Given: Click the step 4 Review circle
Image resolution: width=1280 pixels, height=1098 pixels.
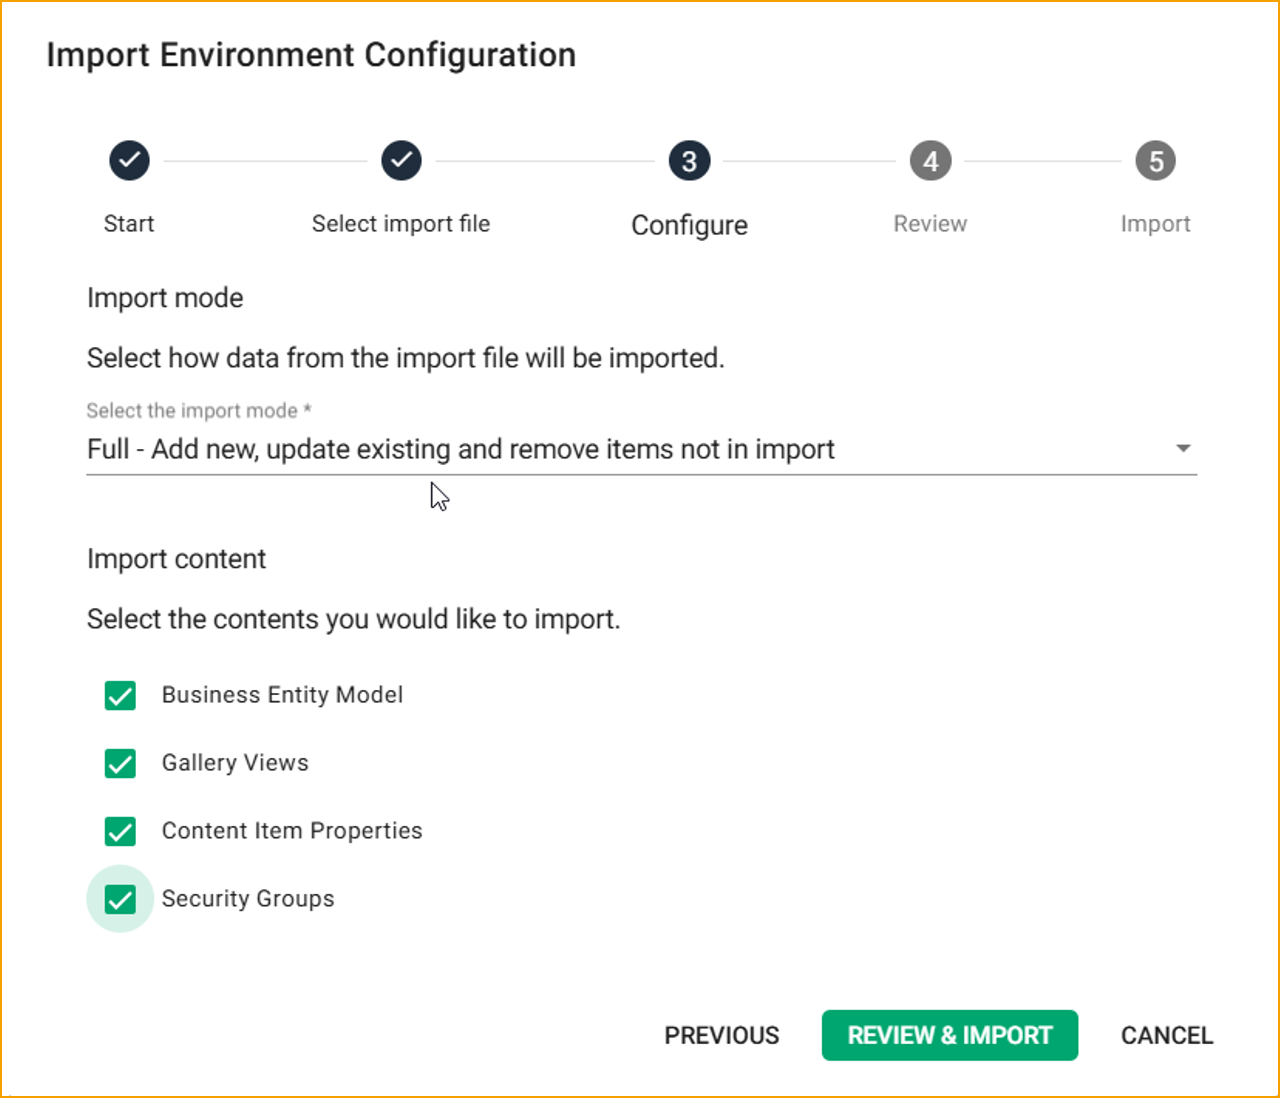Looking at the screenshot, I should [x=930, y=161].
